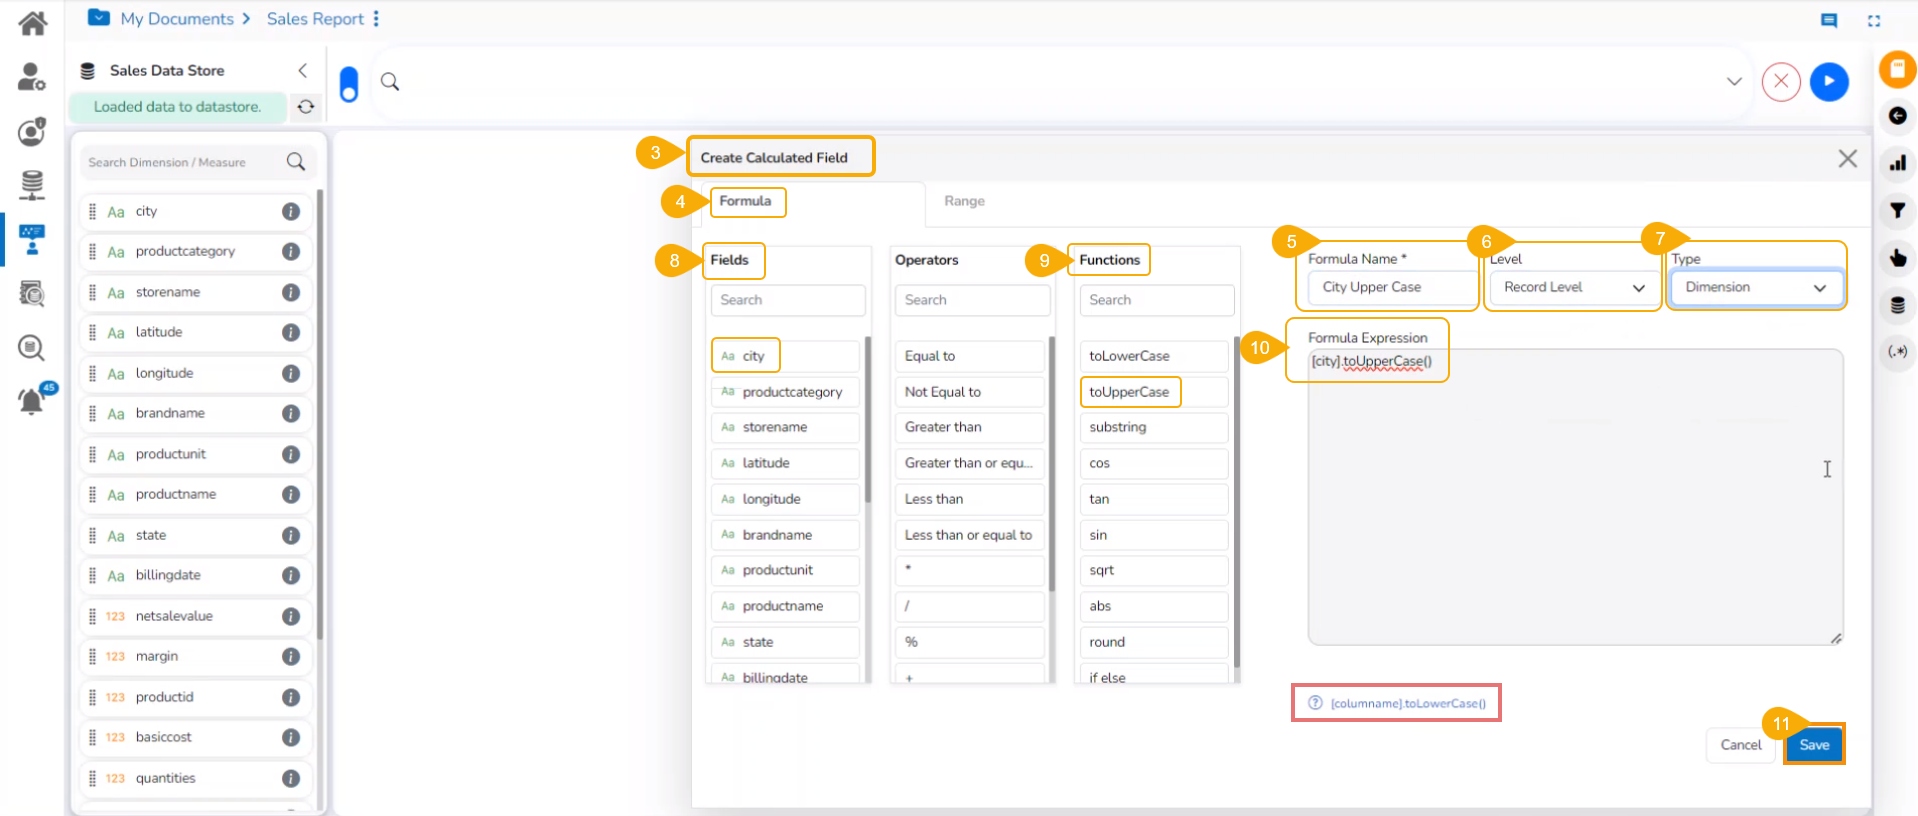This screenshot has width=1918, height=816.
Task: Click the Fields list scrollbar
Action: pos(868,420)
